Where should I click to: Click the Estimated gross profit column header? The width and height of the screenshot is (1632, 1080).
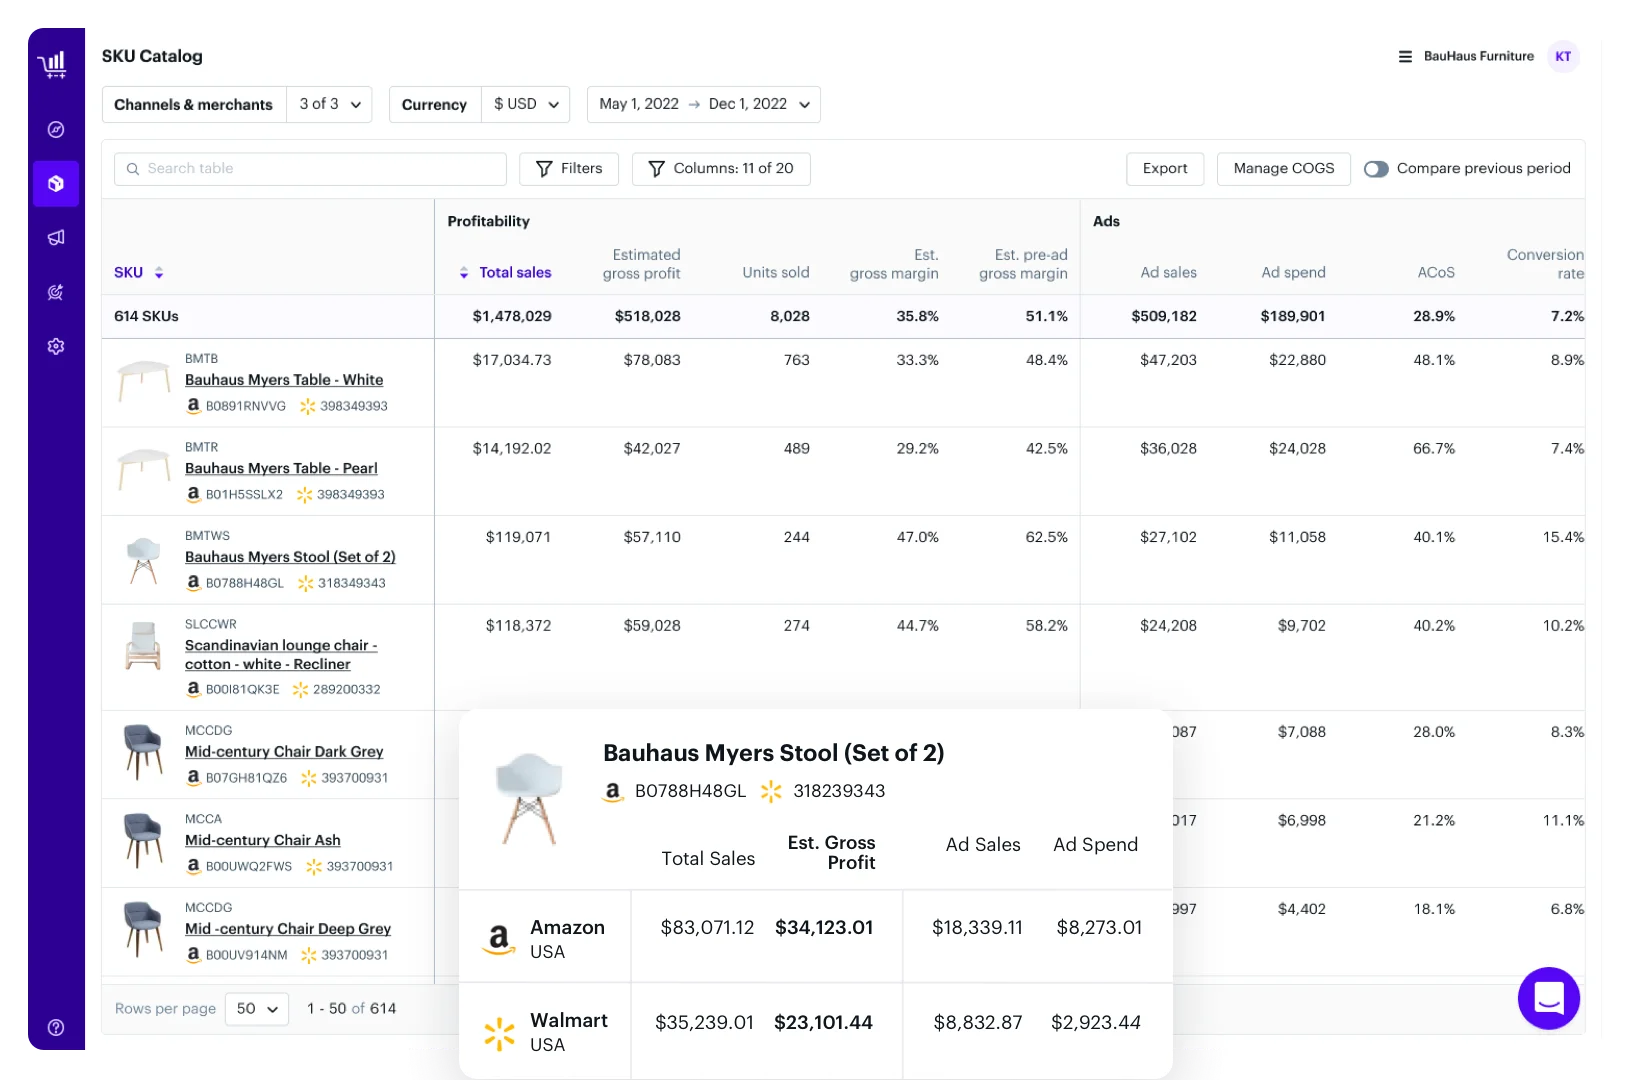pos(641,264)
